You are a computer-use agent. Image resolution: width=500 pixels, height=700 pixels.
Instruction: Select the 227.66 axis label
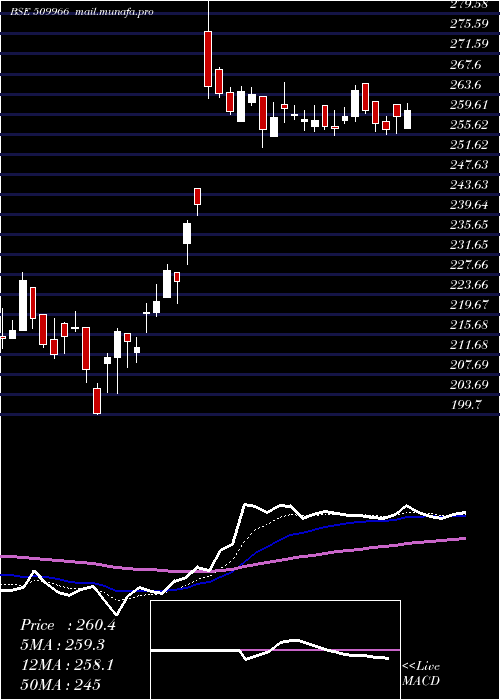pyautogui.click(x=469, y=264)
